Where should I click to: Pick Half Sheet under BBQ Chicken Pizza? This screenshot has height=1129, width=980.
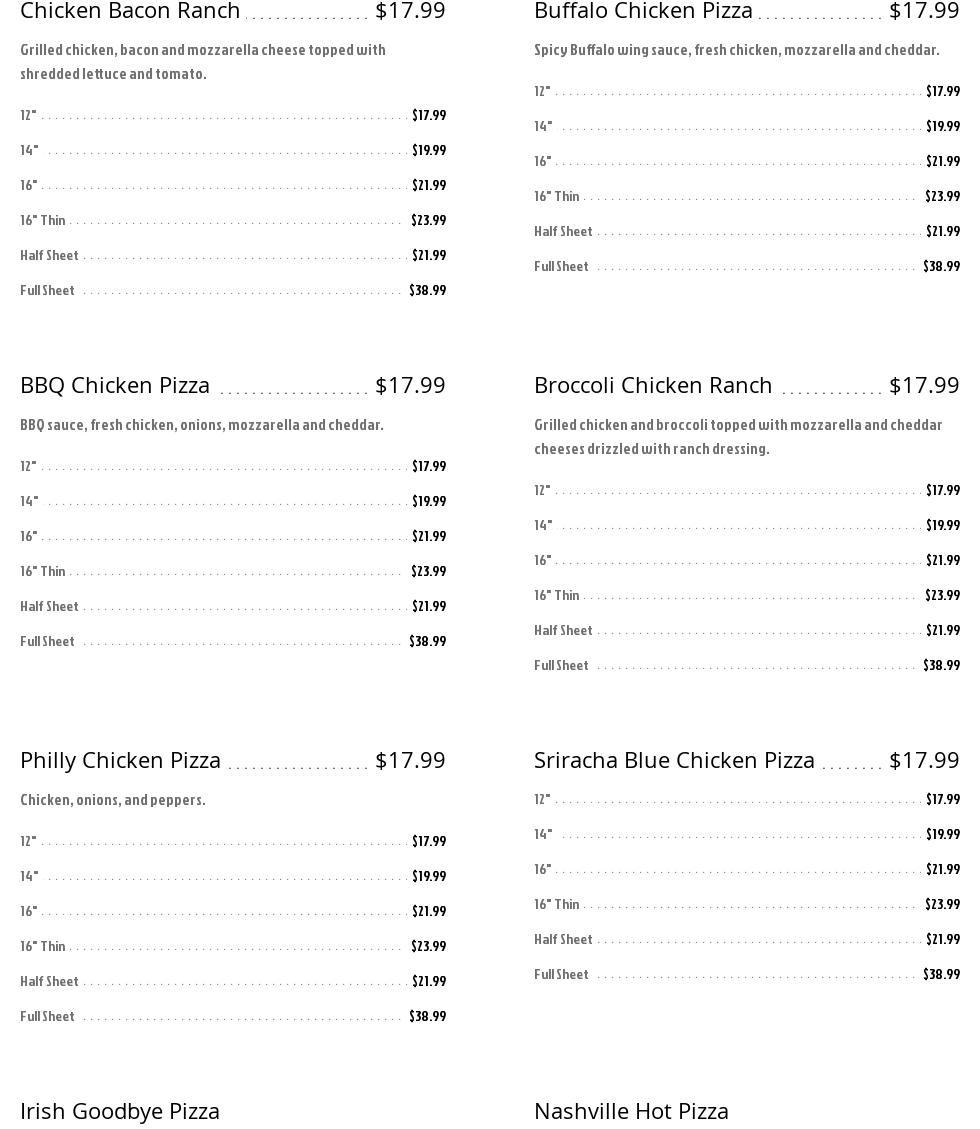(x=49, y=606)
